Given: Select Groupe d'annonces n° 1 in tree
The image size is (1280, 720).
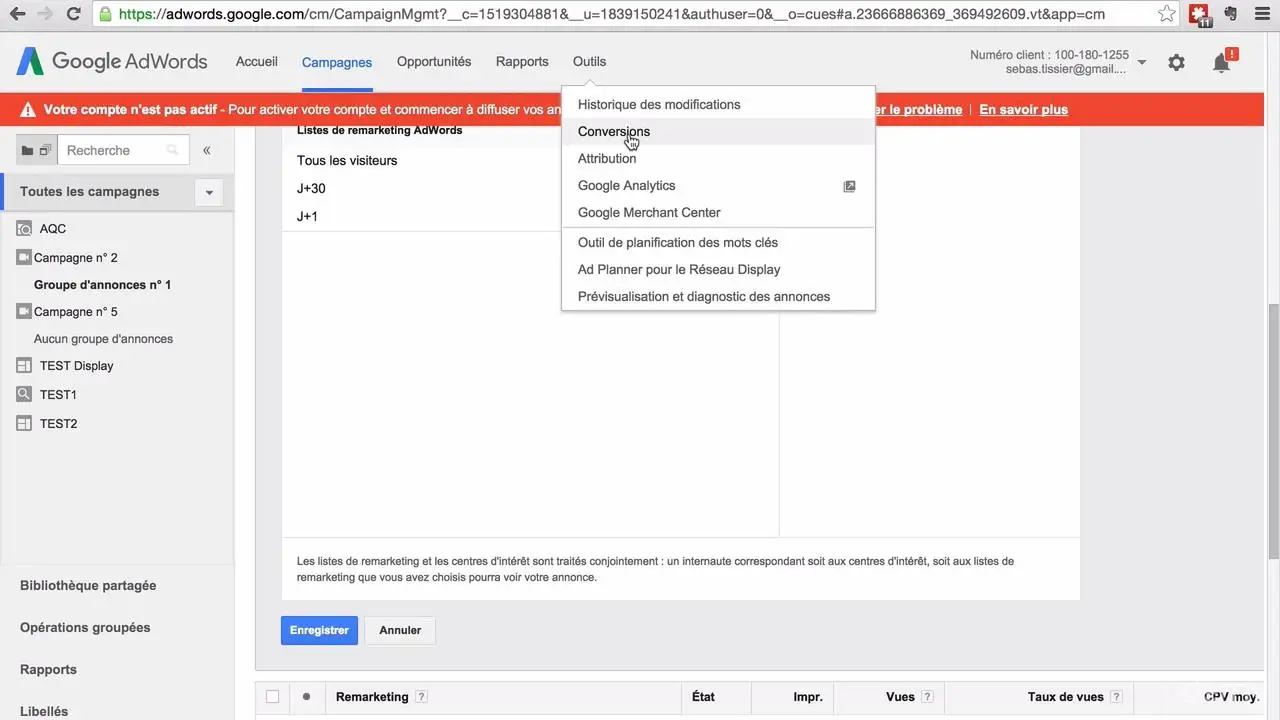Looking at the screenshot, I should 103,285.
